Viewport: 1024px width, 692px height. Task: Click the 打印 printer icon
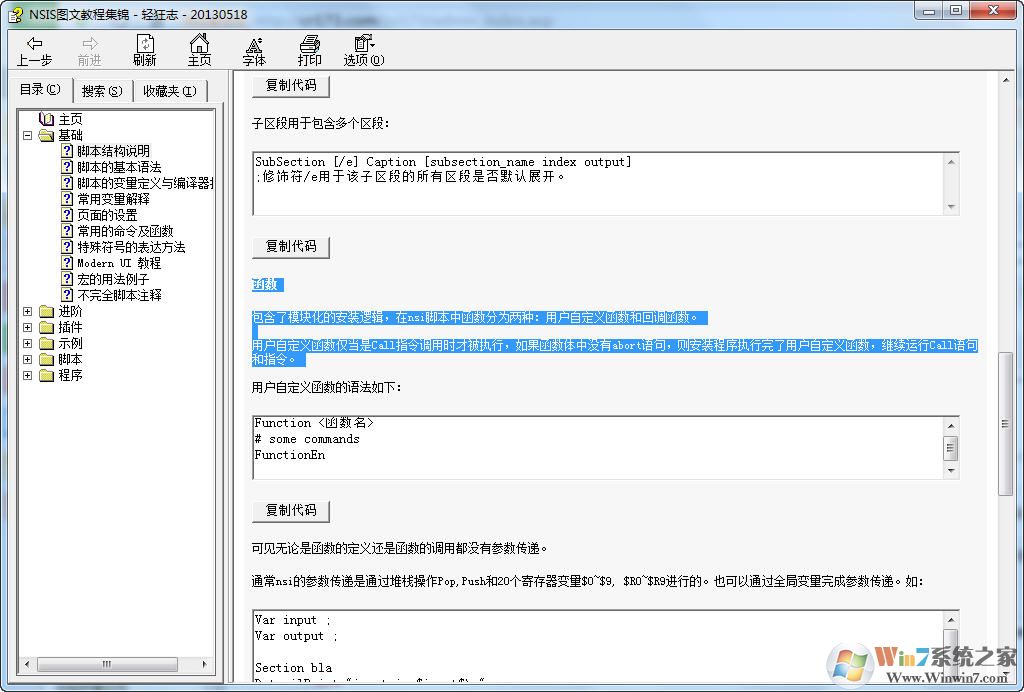pyautogui.click(x=310, y=44)
